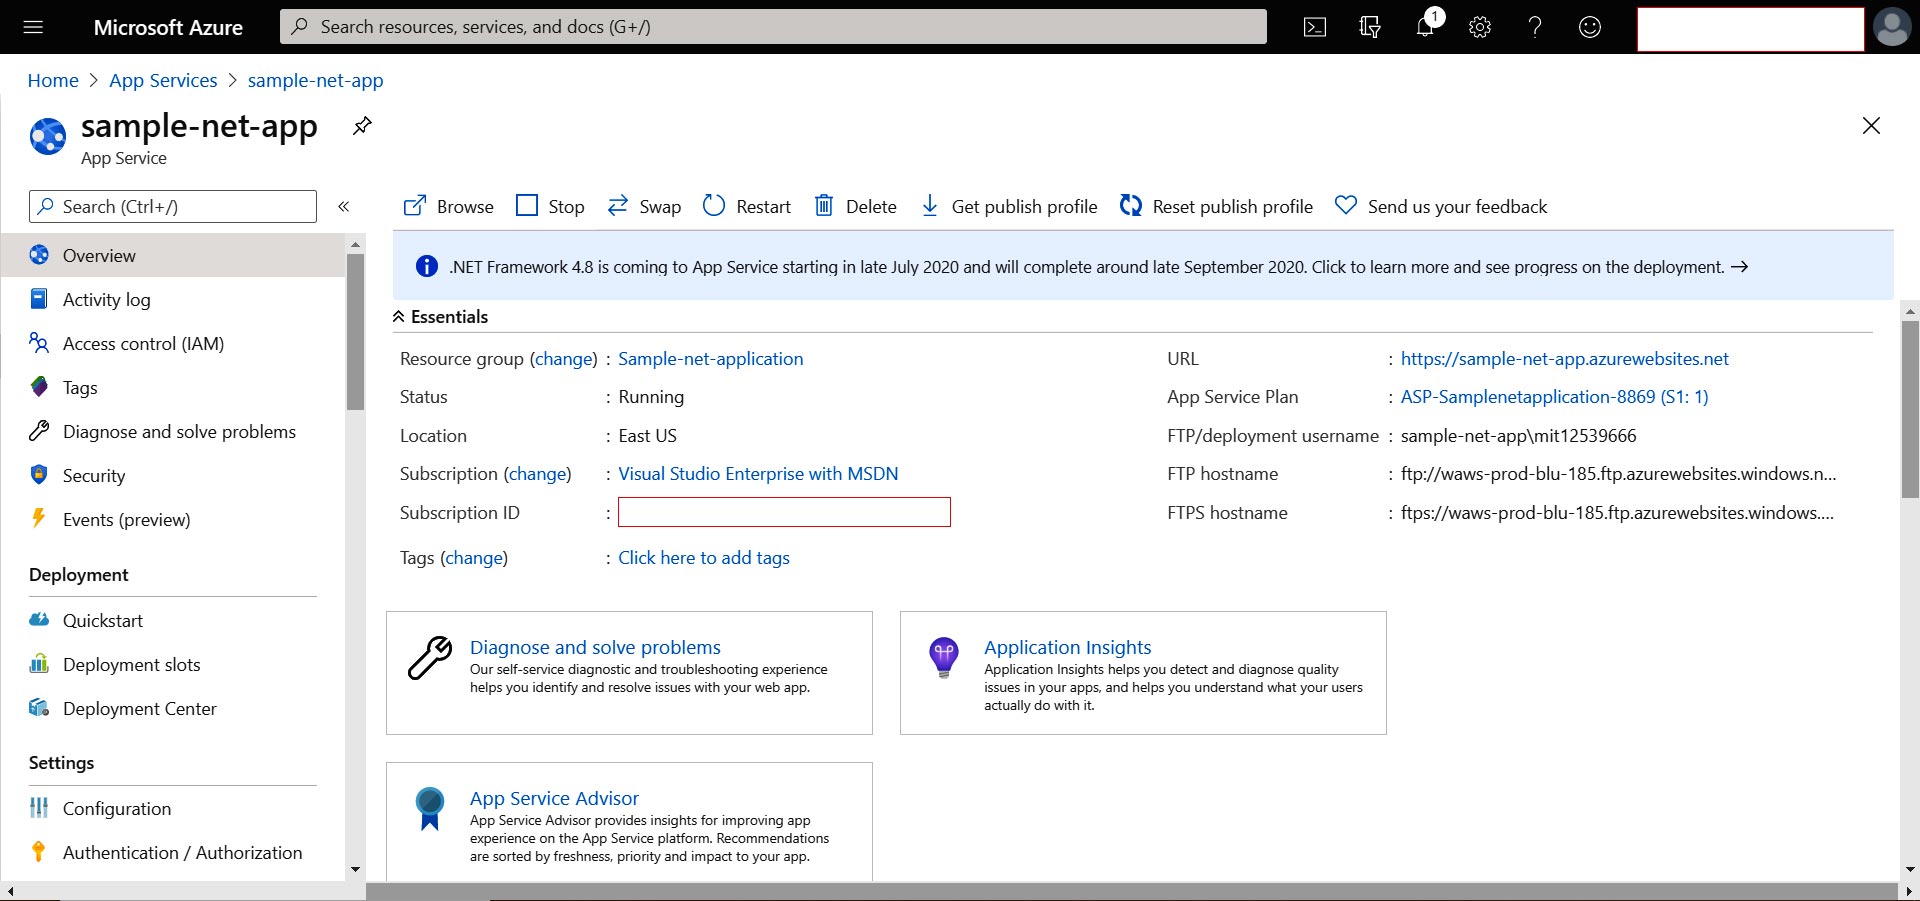
Task: Click the sidebar vertical scrollbar
Action: pos(355,332)
